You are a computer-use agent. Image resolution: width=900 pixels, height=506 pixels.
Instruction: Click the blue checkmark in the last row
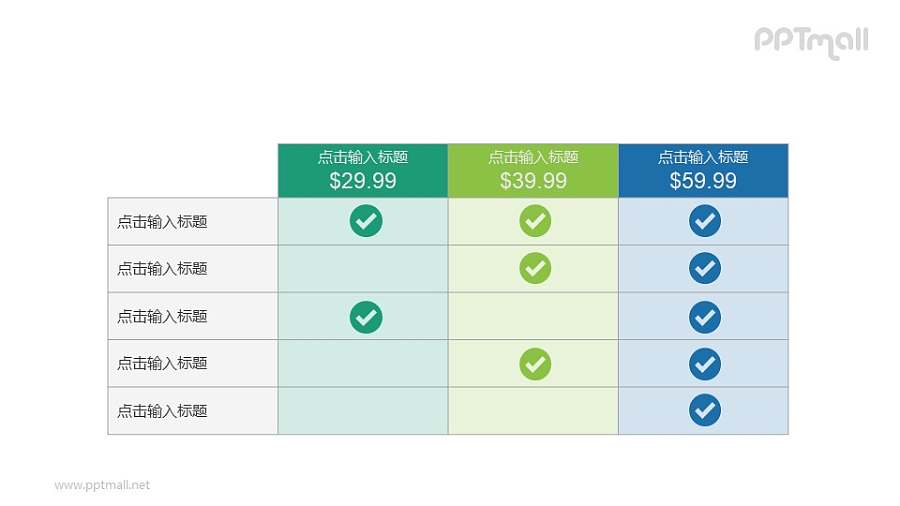click(x=705, y=410)
